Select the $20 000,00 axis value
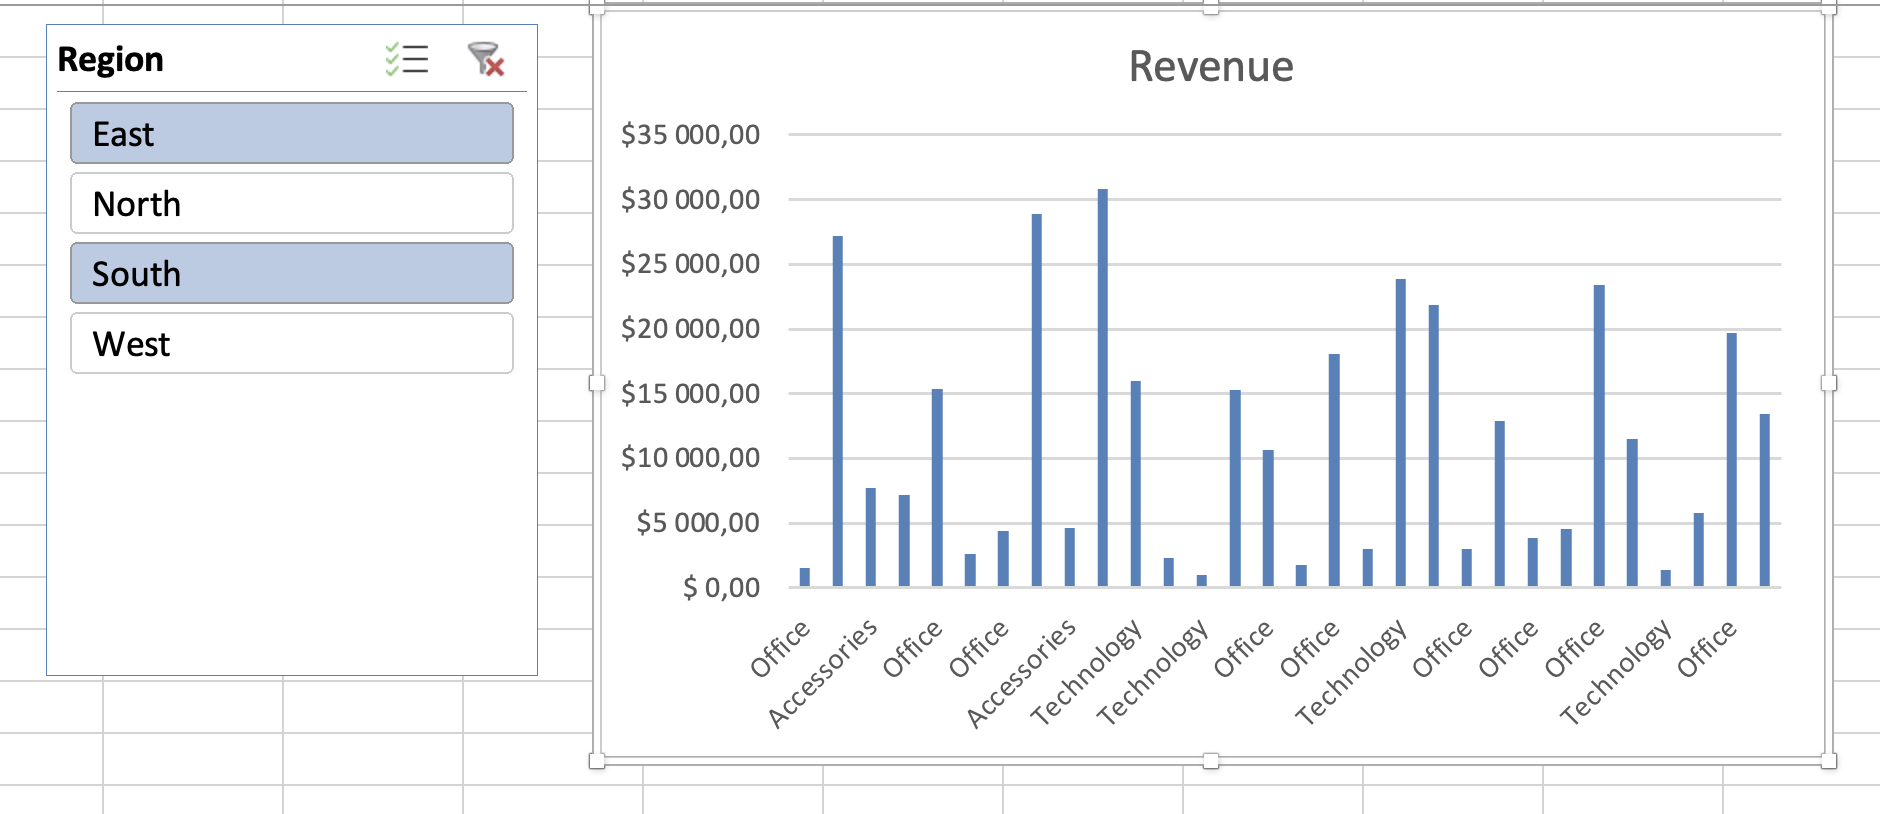Screen dimensions: 1880x814 pos(690,329)
